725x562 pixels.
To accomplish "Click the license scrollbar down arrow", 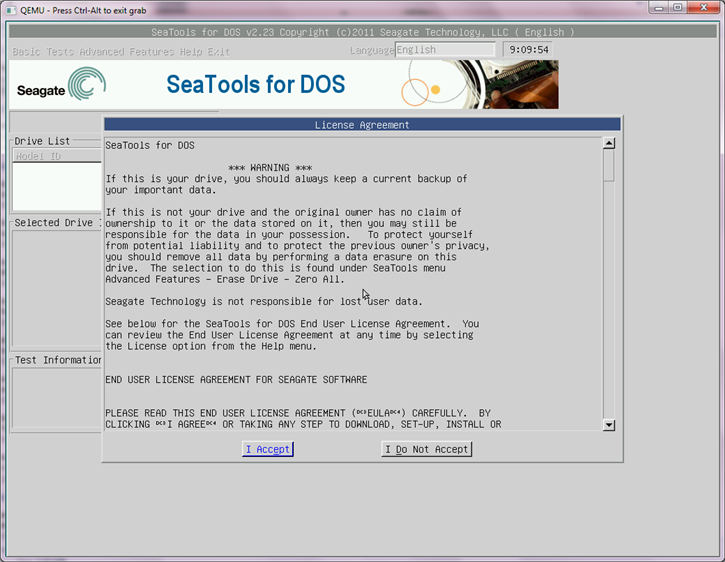I will (609, 425).
